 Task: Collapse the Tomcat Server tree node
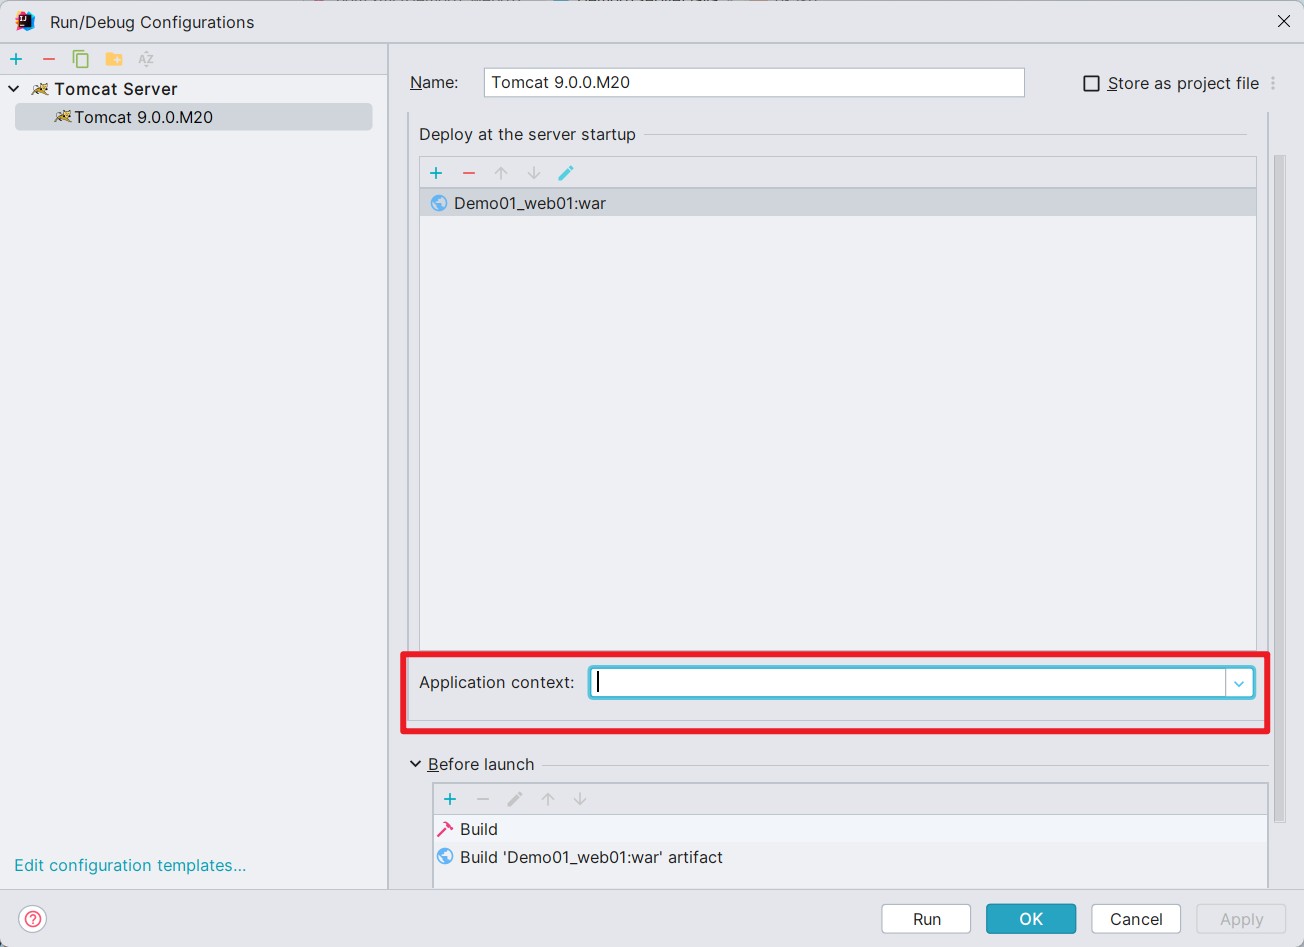pyautogui.click(x=14, y=89)
